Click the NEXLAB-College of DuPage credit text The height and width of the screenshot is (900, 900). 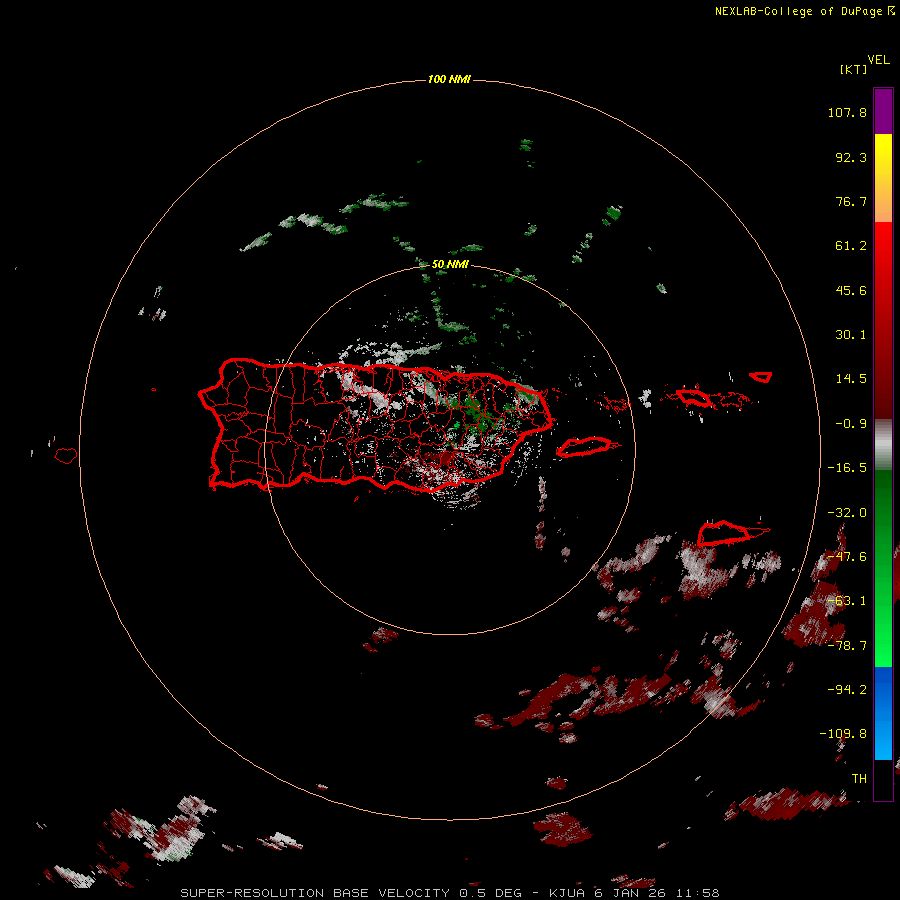[804, 11]
